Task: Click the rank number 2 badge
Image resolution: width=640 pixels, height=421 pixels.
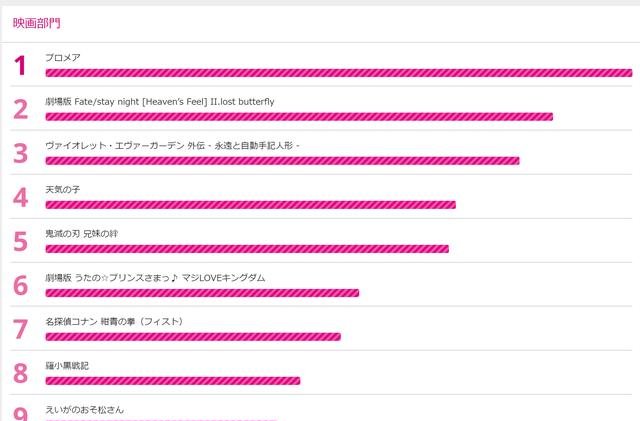Action: tap(20, 110)
